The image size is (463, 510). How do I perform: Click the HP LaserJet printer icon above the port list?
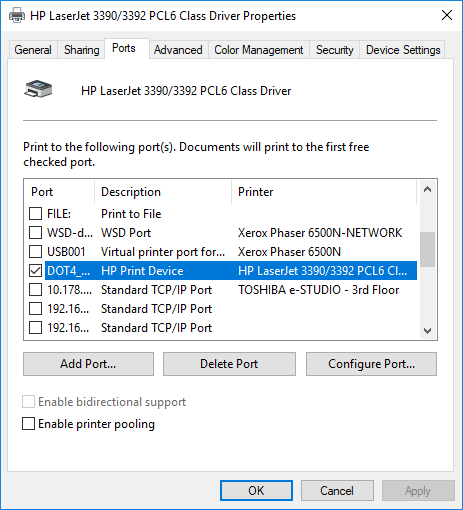38,89
